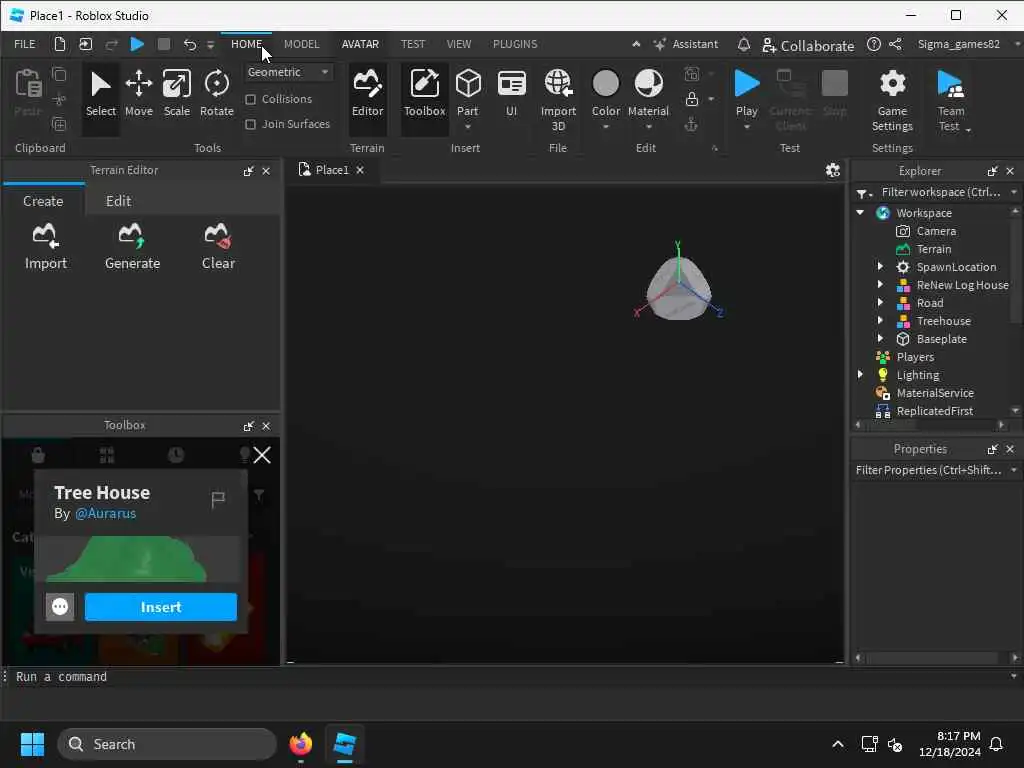Viewport: 1024px width, 768px height.
Task: Open the Material dropdown arrow
Action: [x=648, y=127]
